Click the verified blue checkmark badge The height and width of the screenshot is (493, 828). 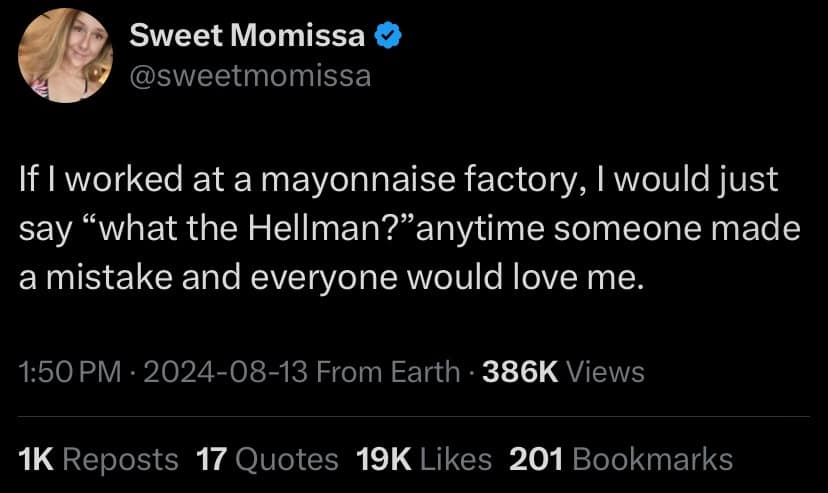tap(389, 39)
